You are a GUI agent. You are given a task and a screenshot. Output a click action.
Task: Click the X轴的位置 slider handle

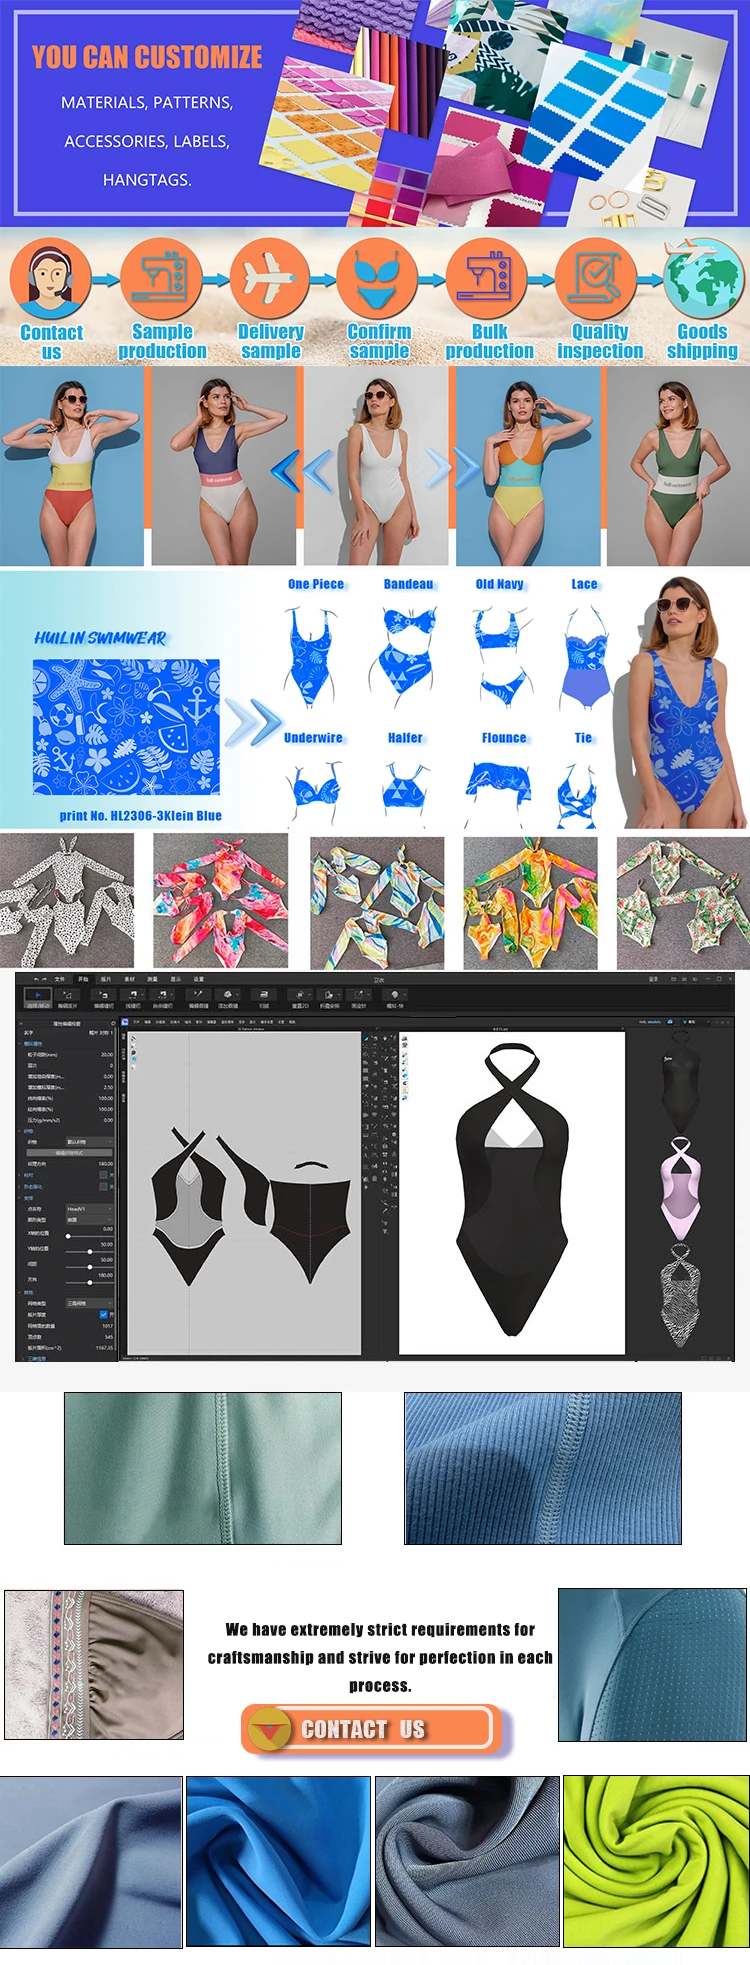click(68, 1236)
